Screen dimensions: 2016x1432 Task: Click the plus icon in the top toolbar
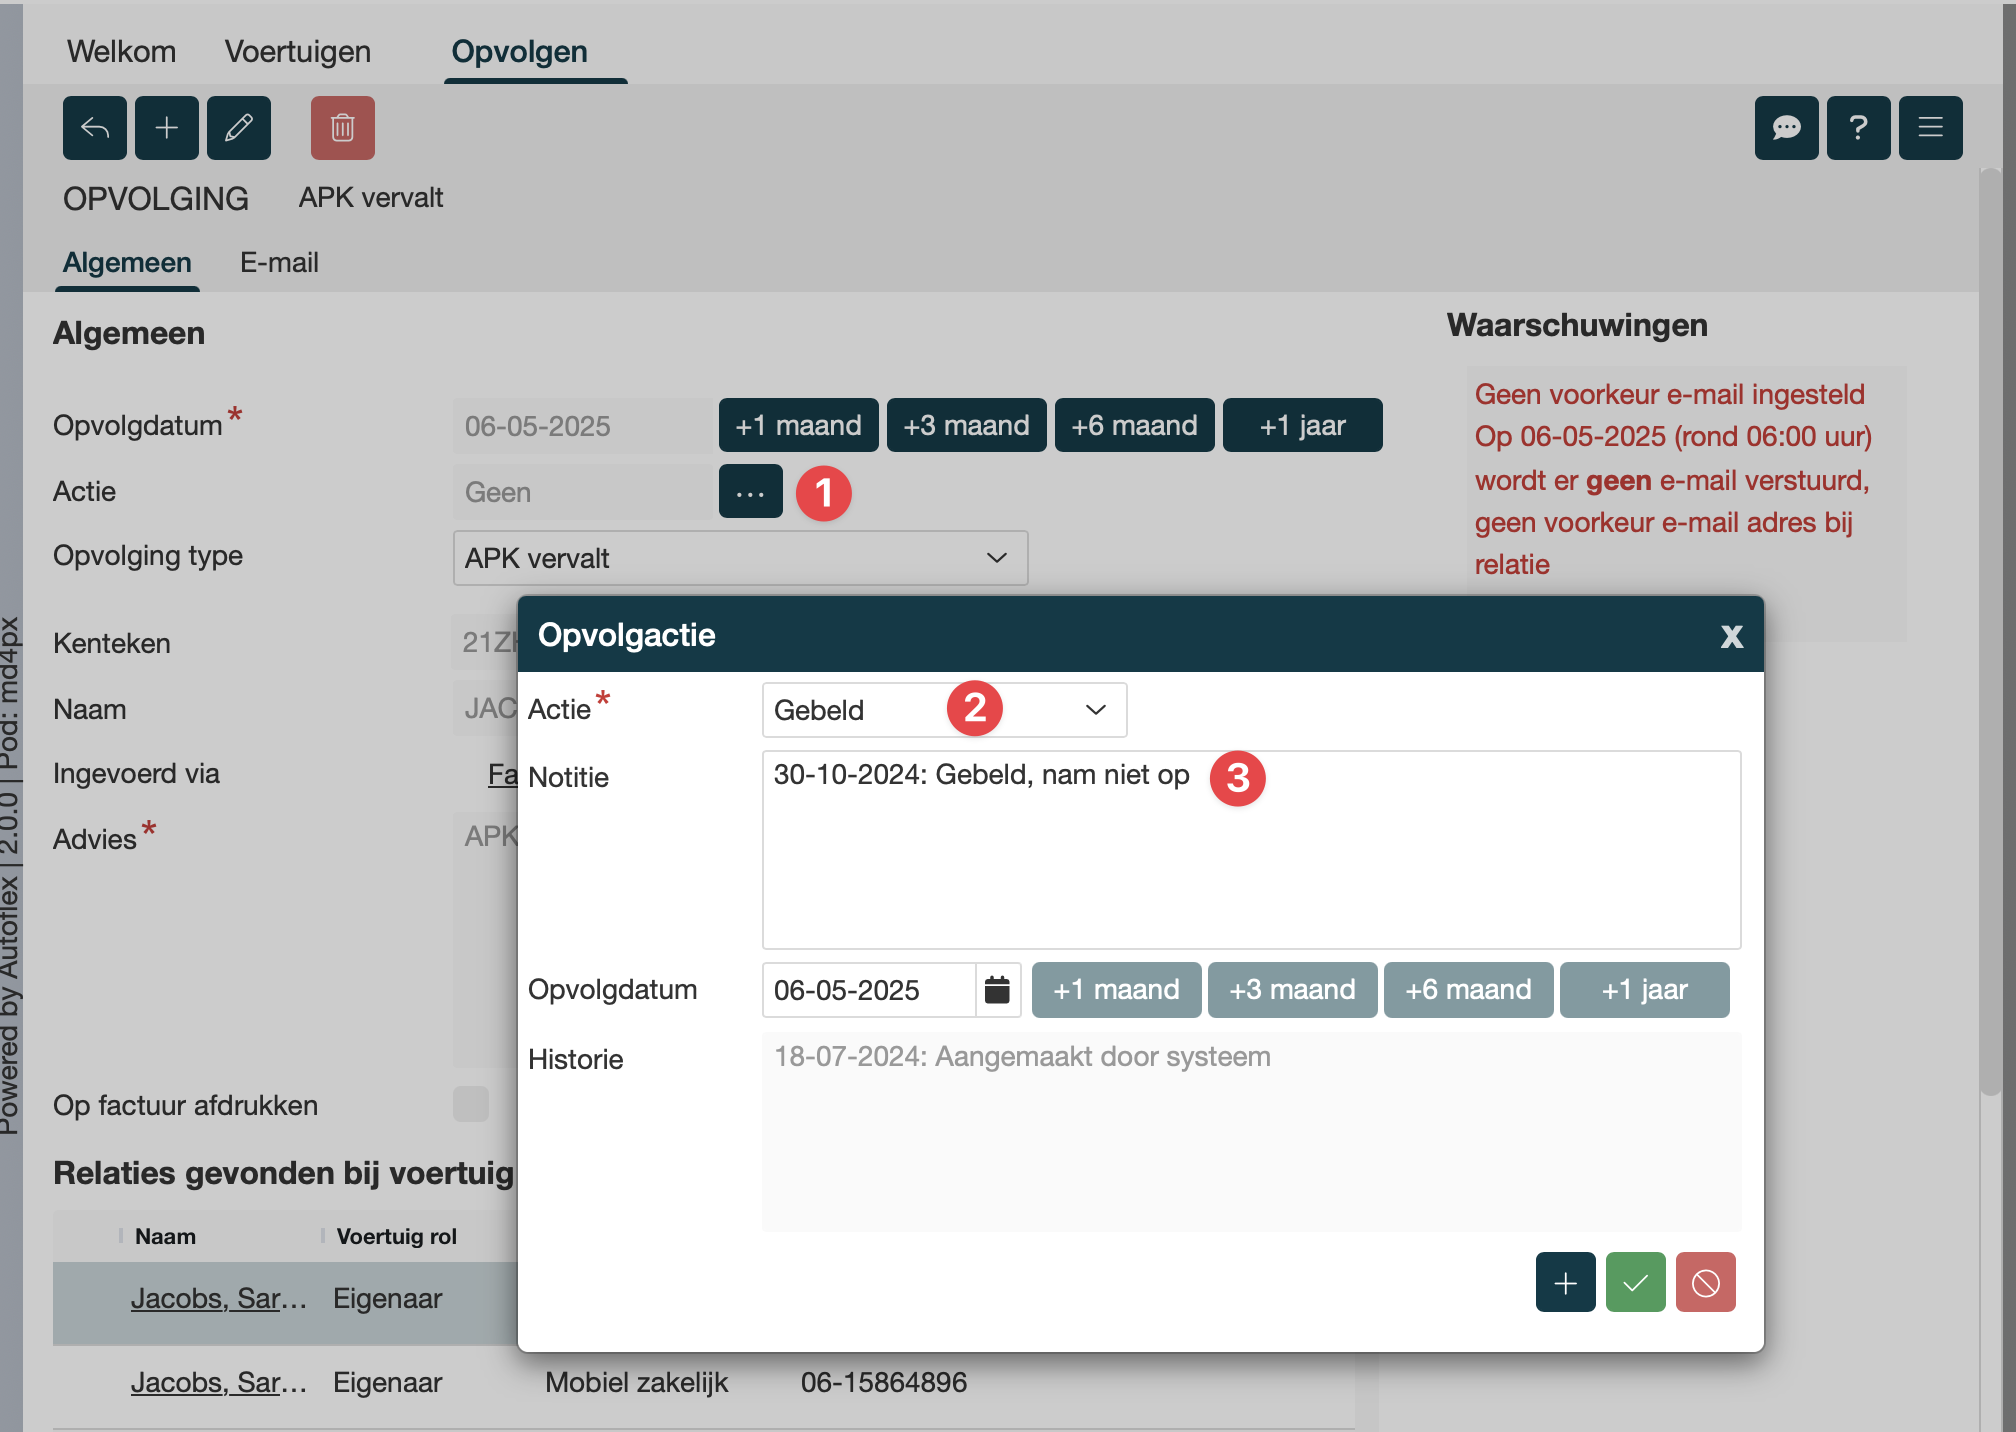coord(167,128)
